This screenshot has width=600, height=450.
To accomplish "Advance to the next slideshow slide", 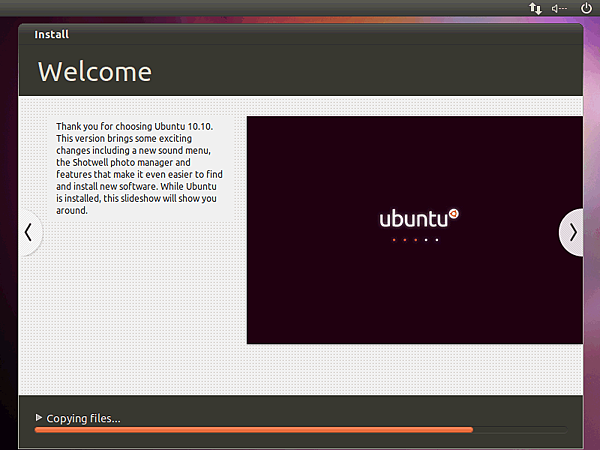I will pos(572,232).
